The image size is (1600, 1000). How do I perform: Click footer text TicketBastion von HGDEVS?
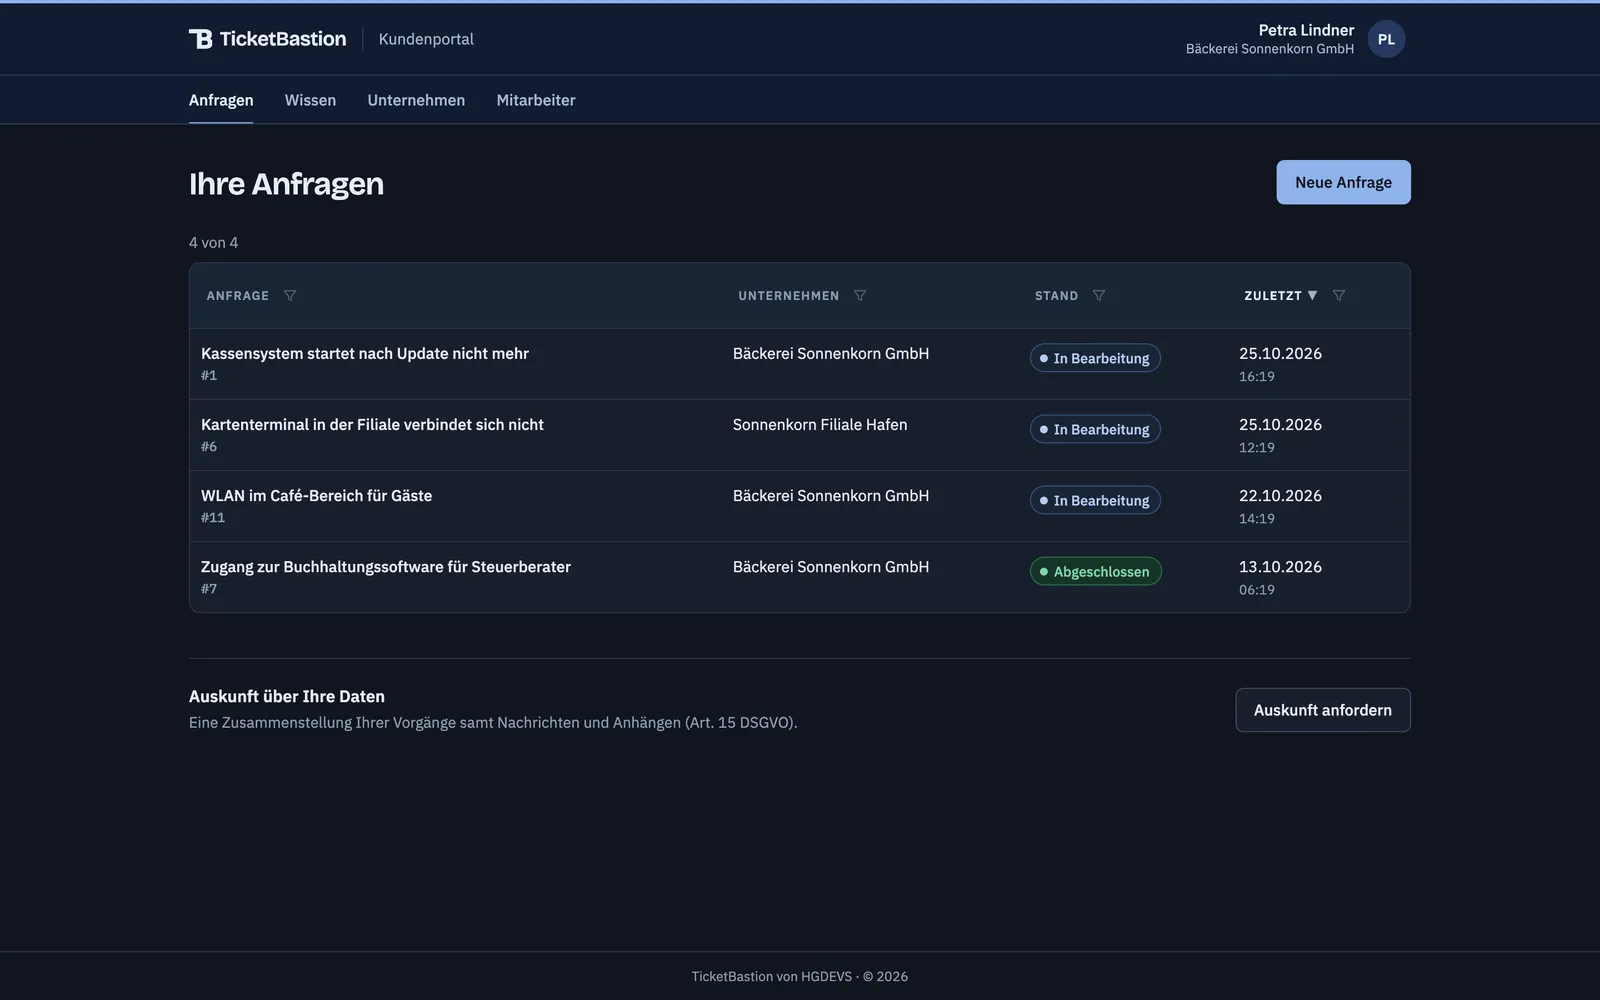click(772, 976)
